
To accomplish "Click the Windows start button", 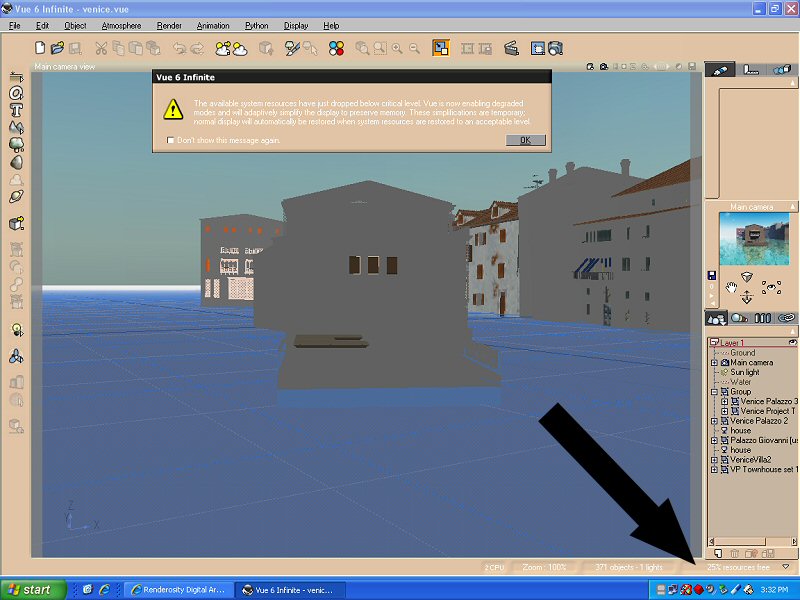I will [x=33, y=590].
